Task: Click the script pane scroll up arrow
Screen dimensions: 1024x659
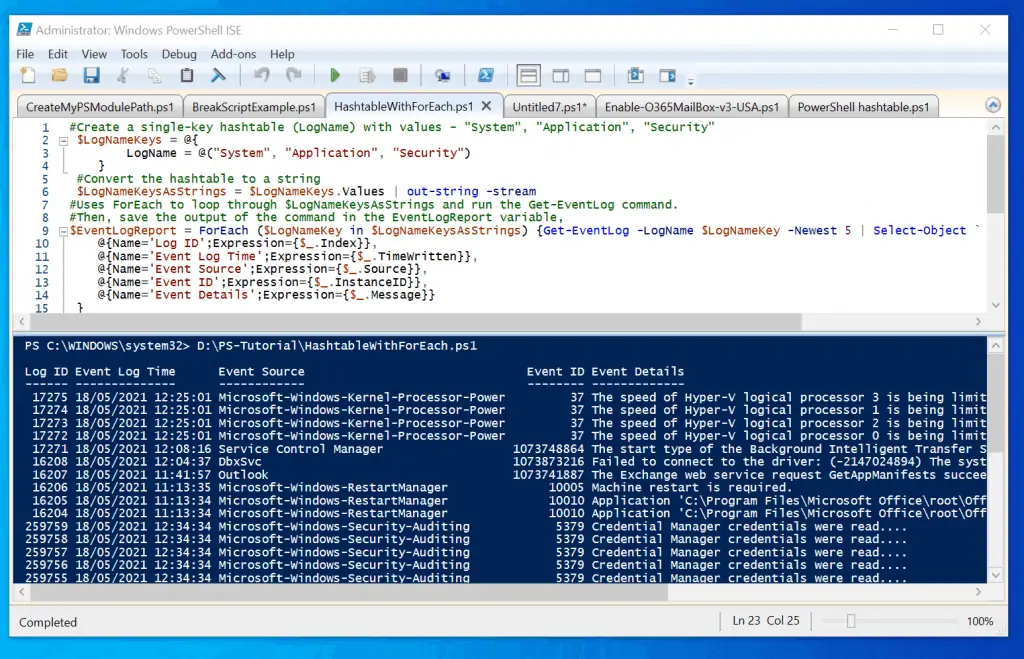Action: [x=995, y=128]
